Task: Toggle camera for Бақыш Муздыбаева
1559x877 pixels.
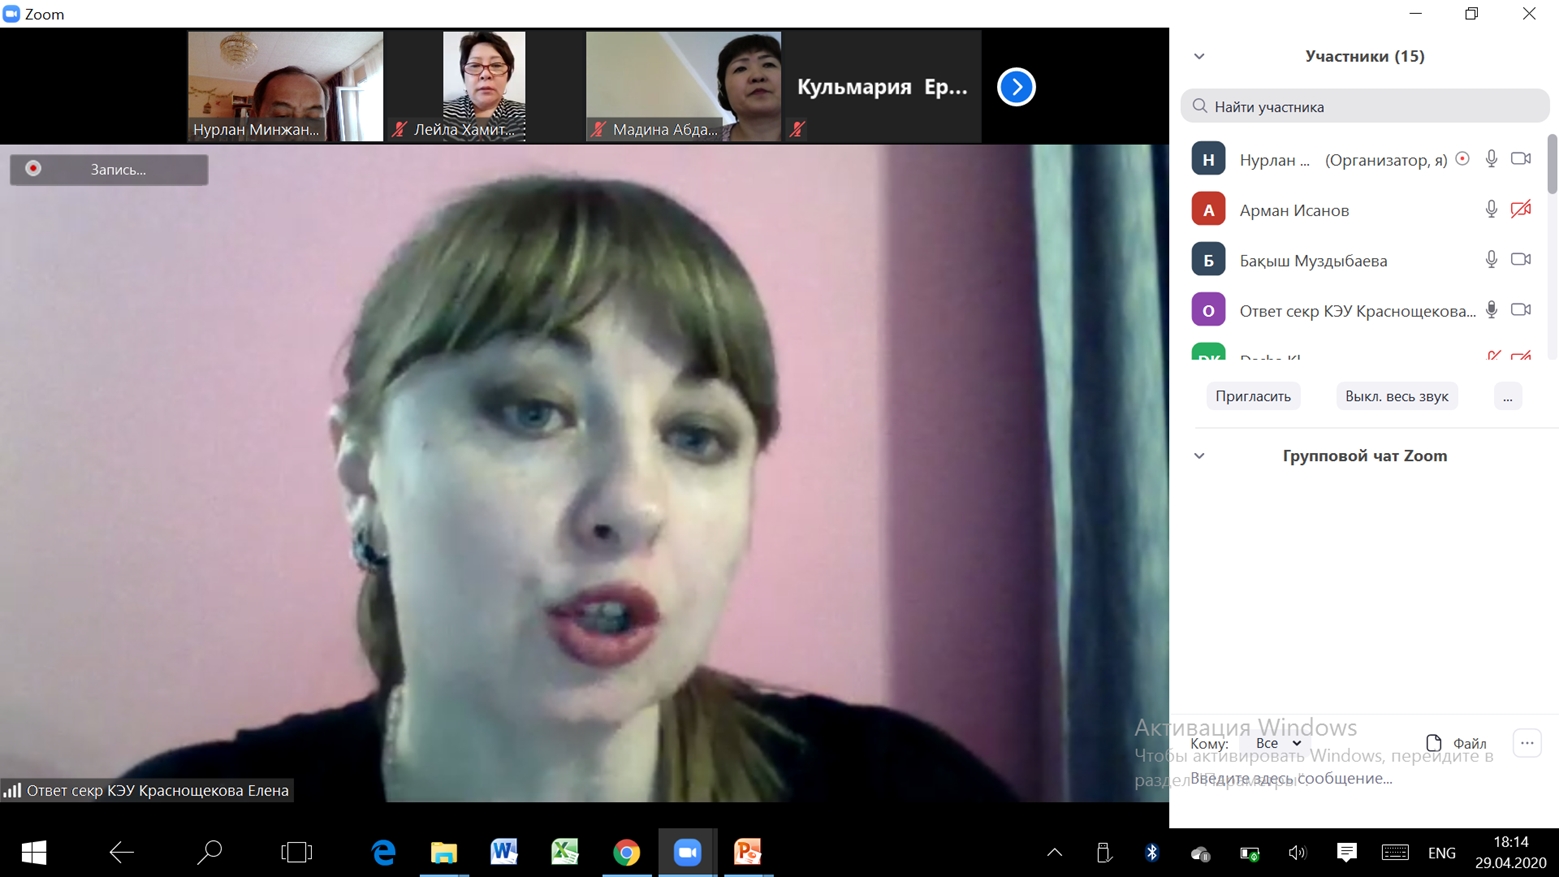Action: 1520,259
